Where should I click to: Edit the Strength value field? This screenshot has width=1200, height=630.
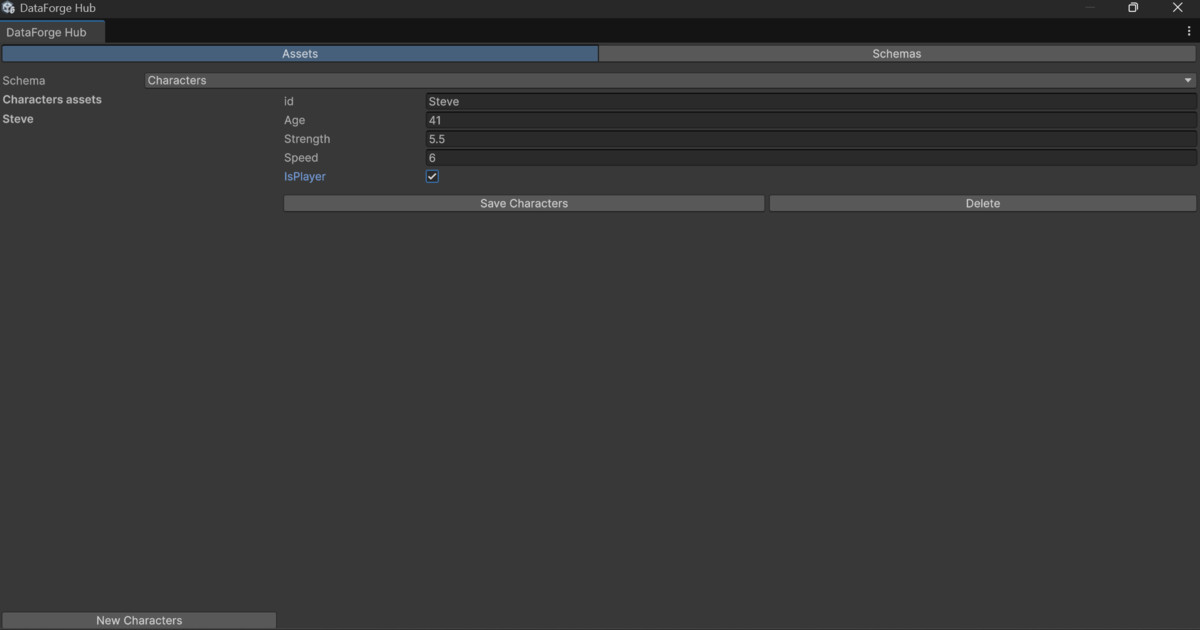tap(700, 139)
